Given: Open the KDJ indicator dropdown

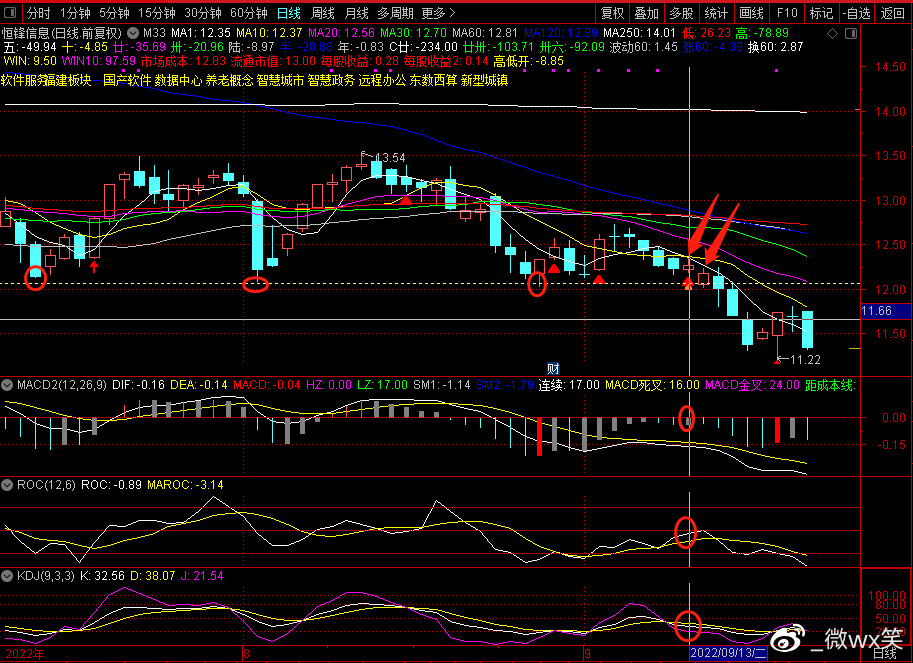Looking at the screenshot, I should [8, 576].
